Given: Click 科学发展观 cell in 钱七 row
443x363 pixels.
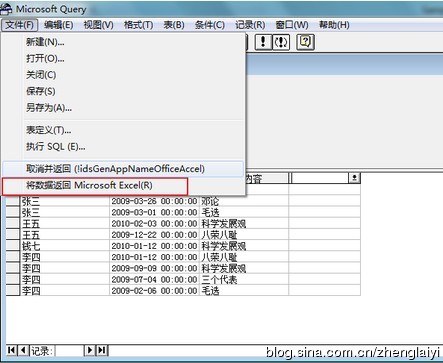Looking at the screenshot, I should (244, 246).
